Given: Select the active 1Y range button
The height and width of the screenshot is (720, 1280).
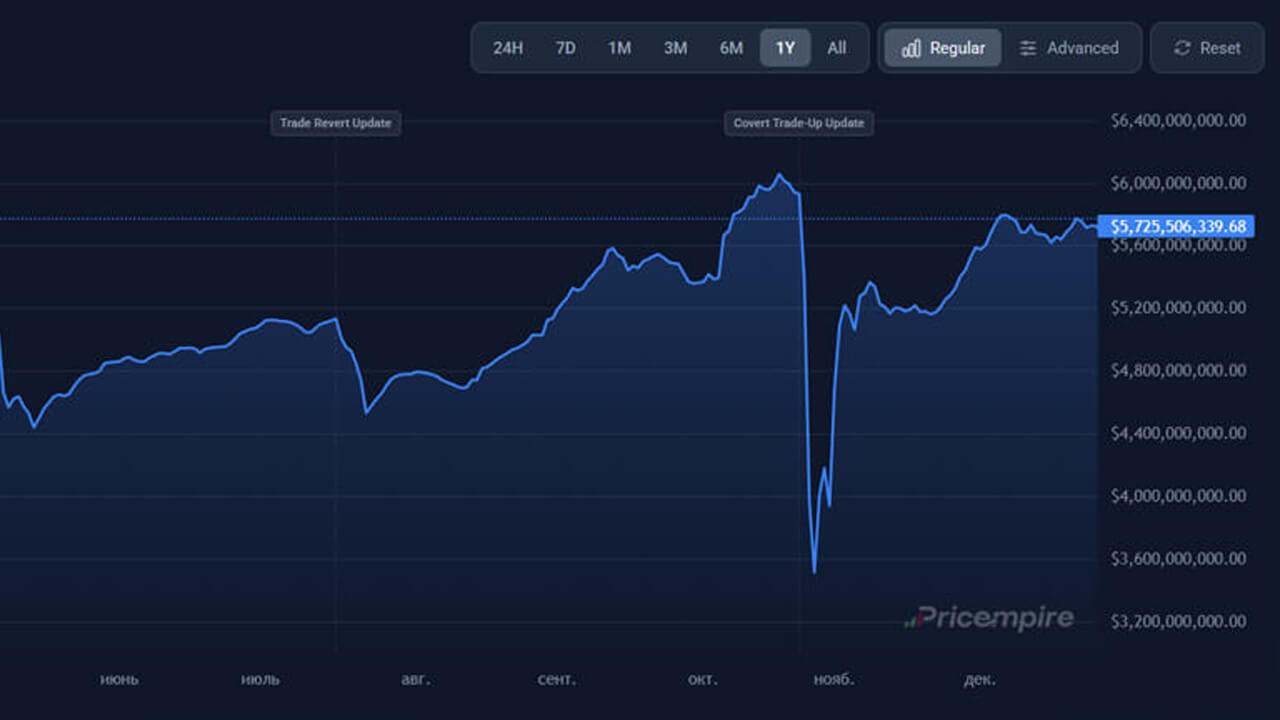Looking at the screenshot, I should (785, 48).
